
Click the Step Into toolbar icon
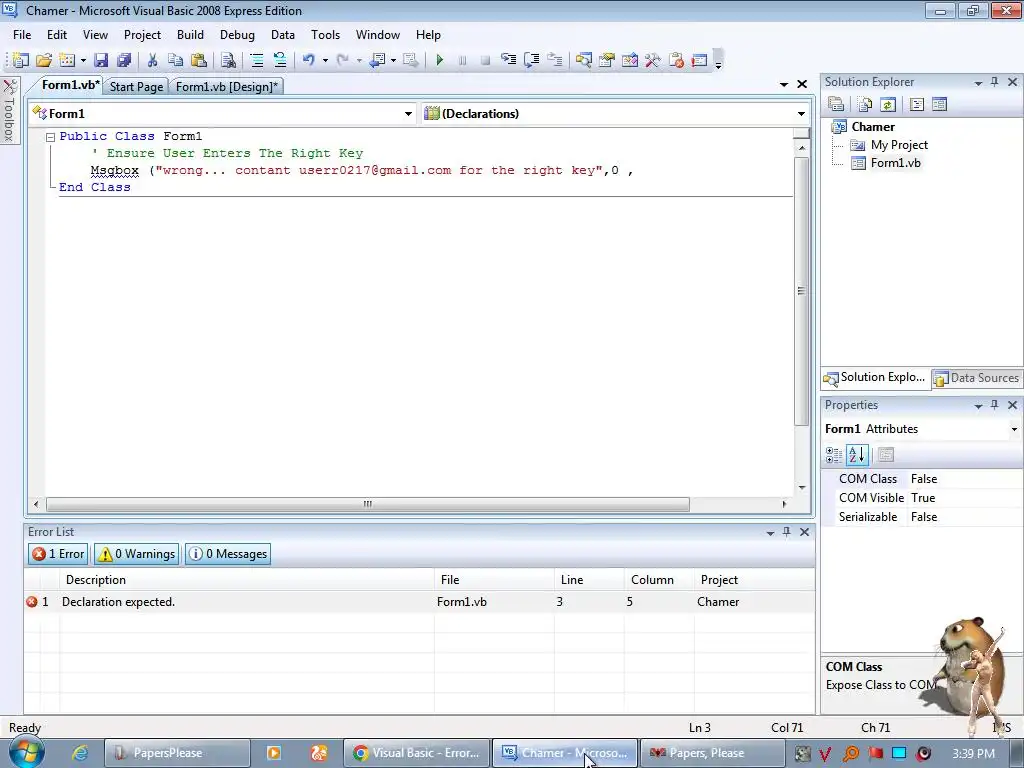508,61
